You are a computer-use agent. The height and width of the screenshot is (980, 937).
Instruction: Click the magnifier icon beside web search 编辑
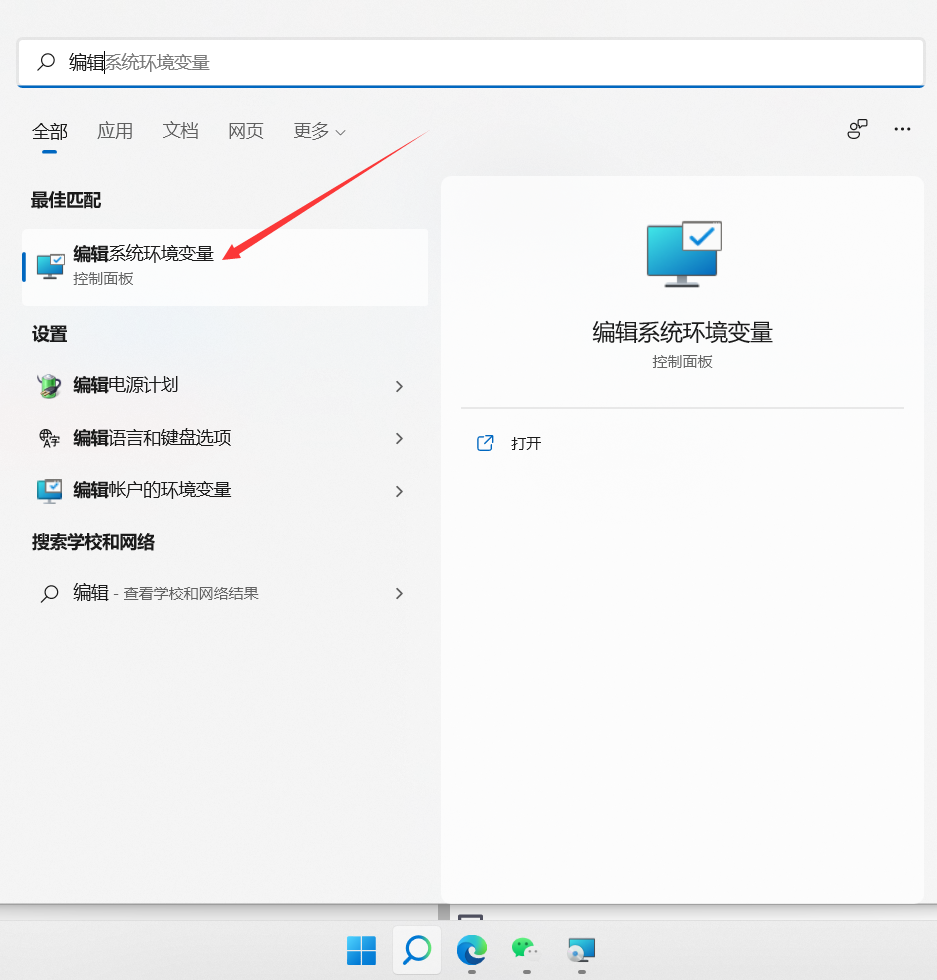coord(49,593)
